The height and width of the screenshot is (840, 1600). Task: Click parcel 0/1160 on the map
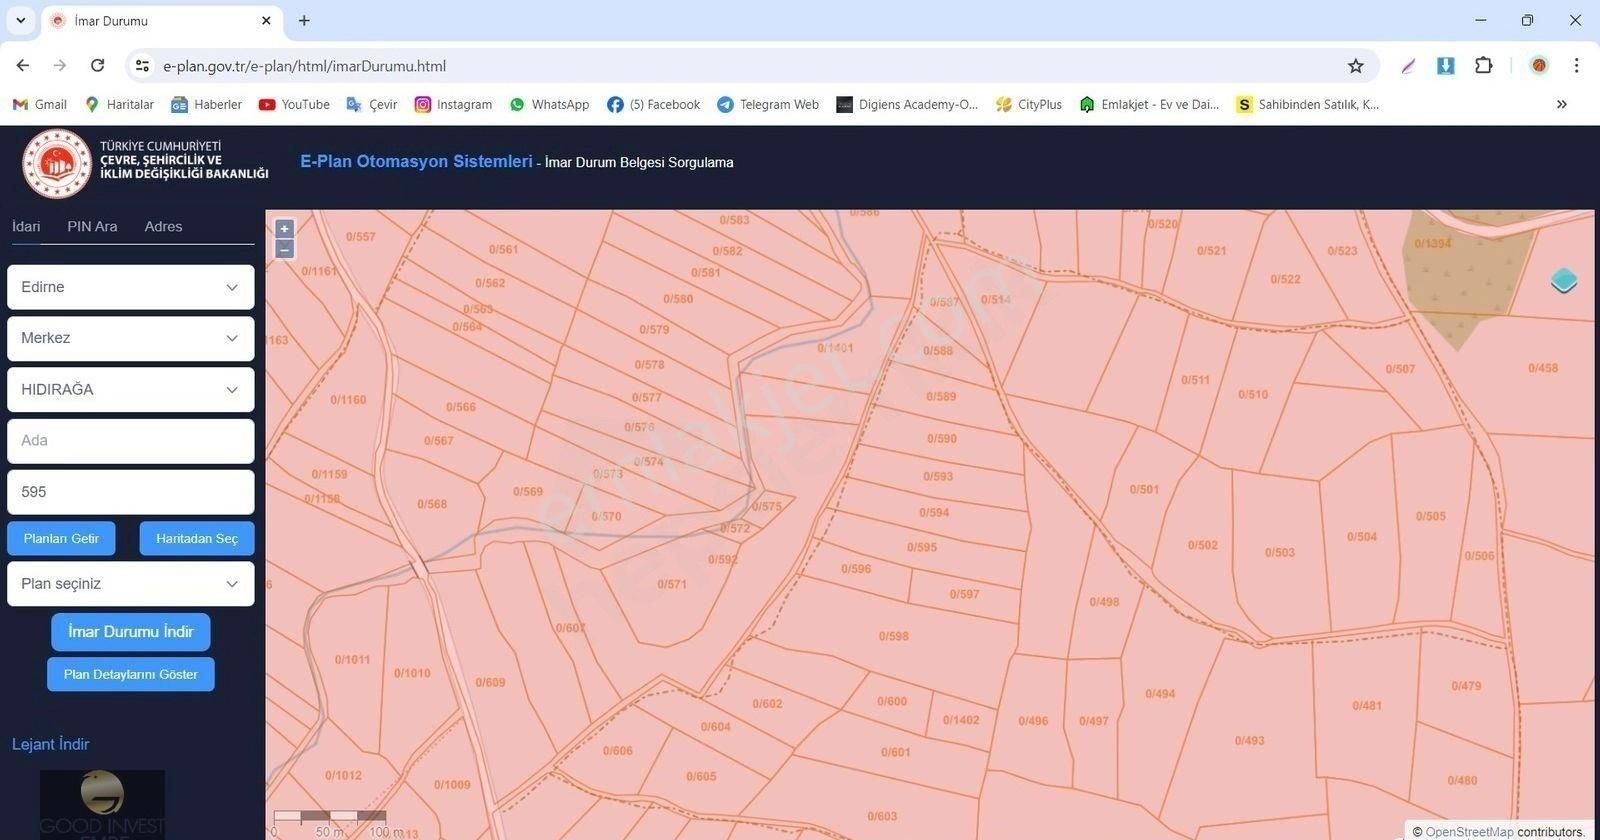click(x=347, y=400)
